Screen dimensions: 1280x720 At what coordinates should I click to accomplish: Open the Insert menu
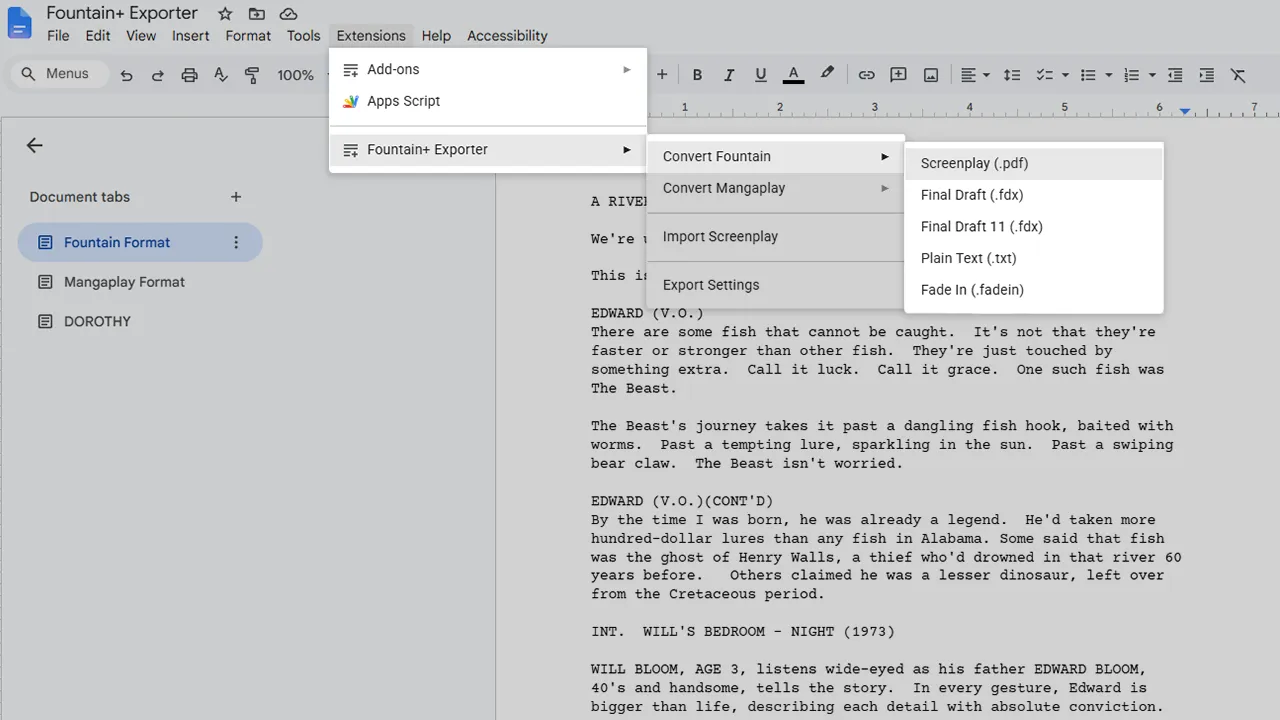pos(190,36)
